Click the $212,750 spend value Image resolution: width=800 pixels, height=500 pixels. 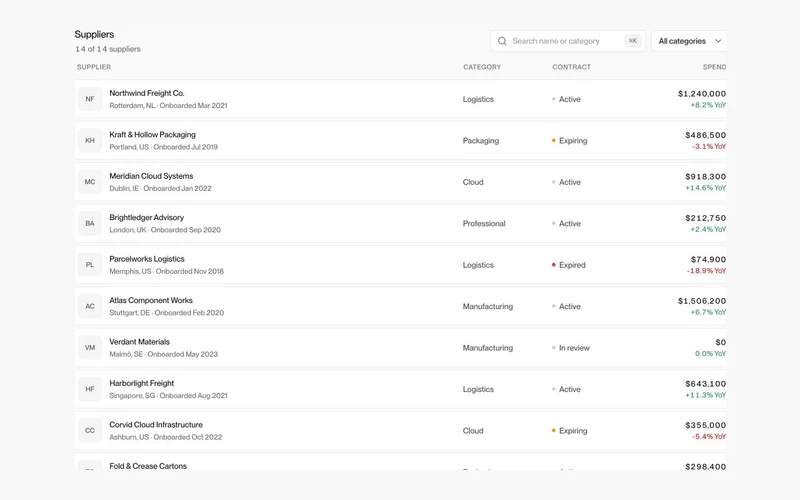point(706,217)
